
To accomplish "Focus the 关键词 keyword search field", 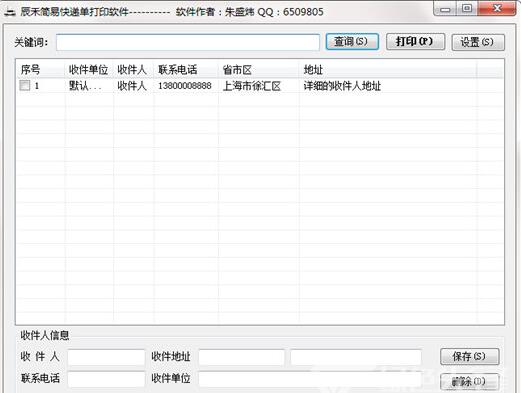I will (188, 42).
